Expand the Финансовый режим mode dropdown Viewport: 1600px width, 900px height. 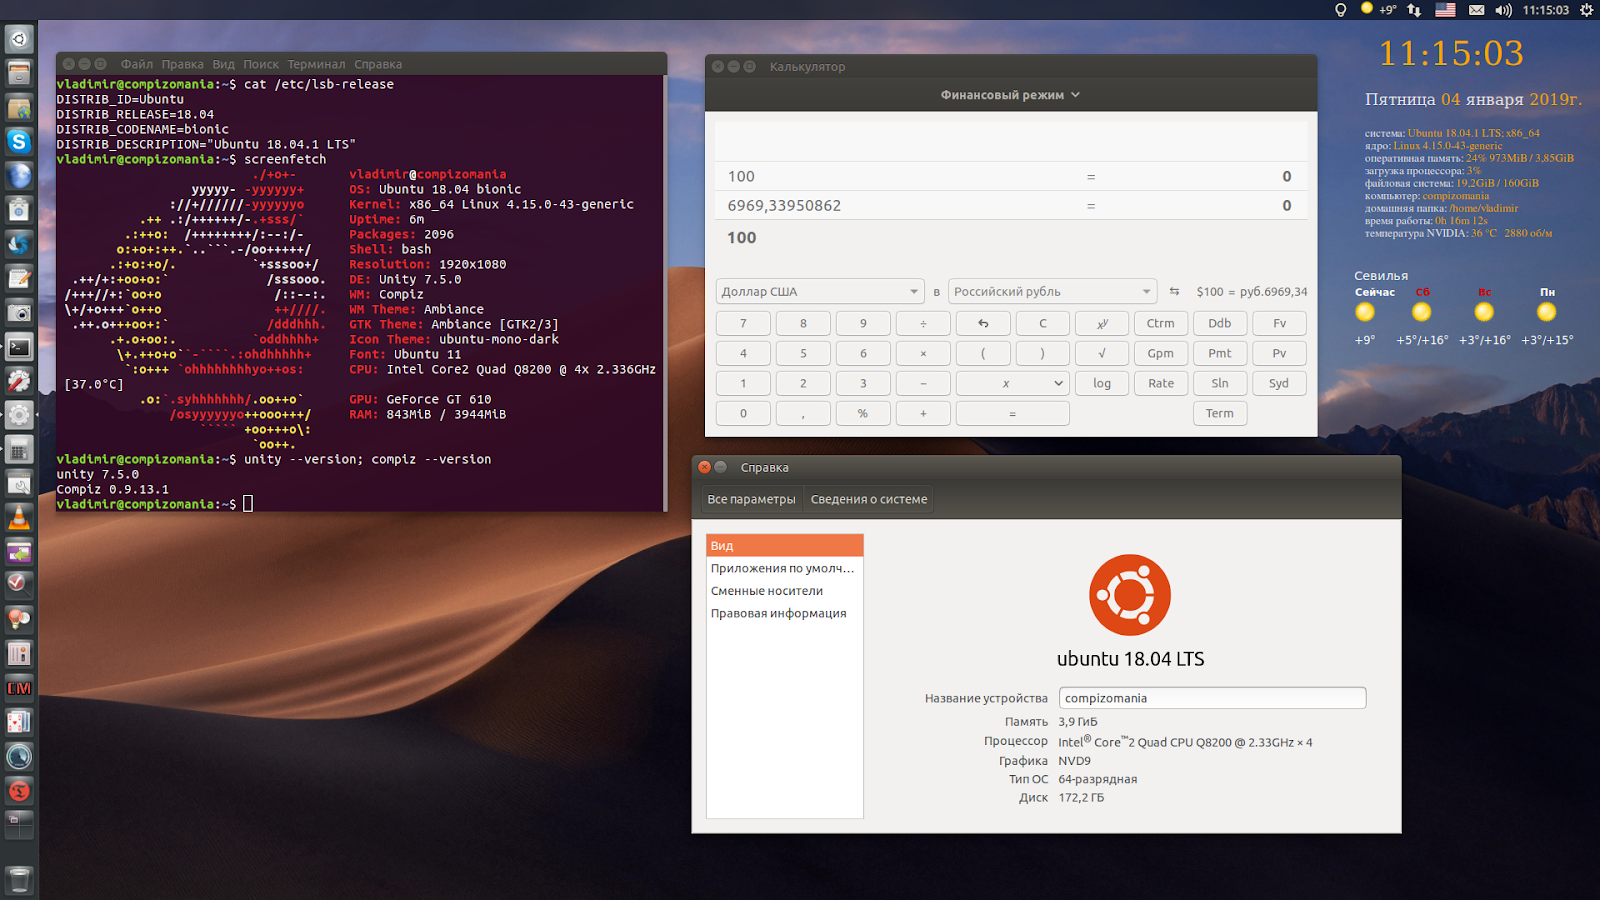tap(1010, 95)
